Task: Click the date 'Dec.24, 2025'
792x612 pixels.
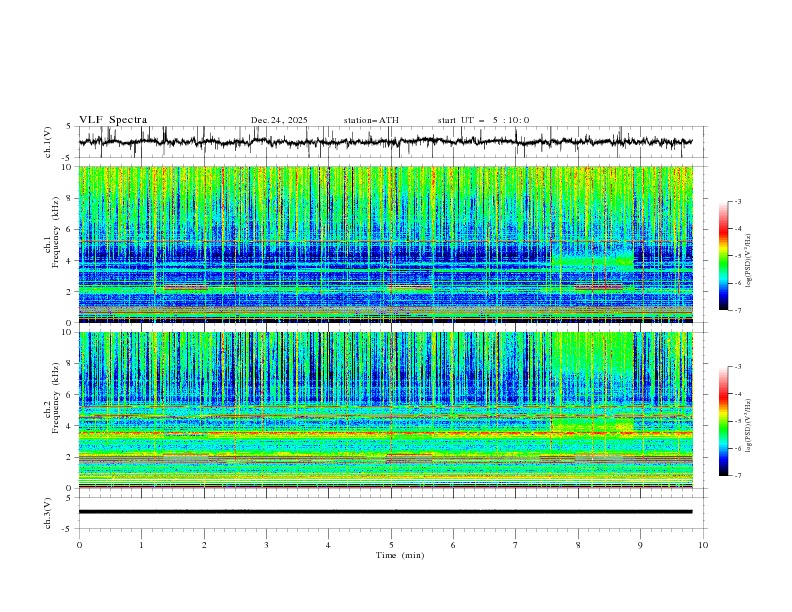Action: coord(279,120)
